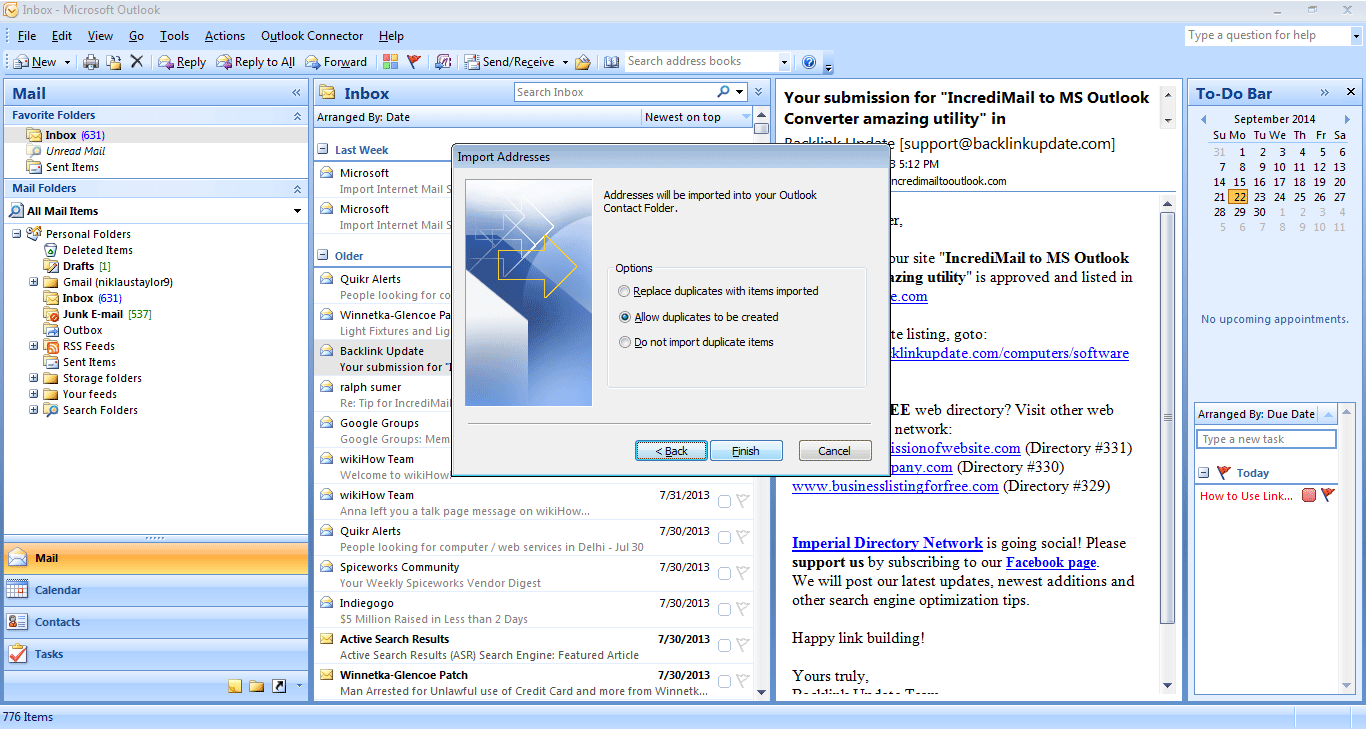Open the Imperial Directory Network link
The height and width of the screenshot is (729, 1366).
[887, 543]
